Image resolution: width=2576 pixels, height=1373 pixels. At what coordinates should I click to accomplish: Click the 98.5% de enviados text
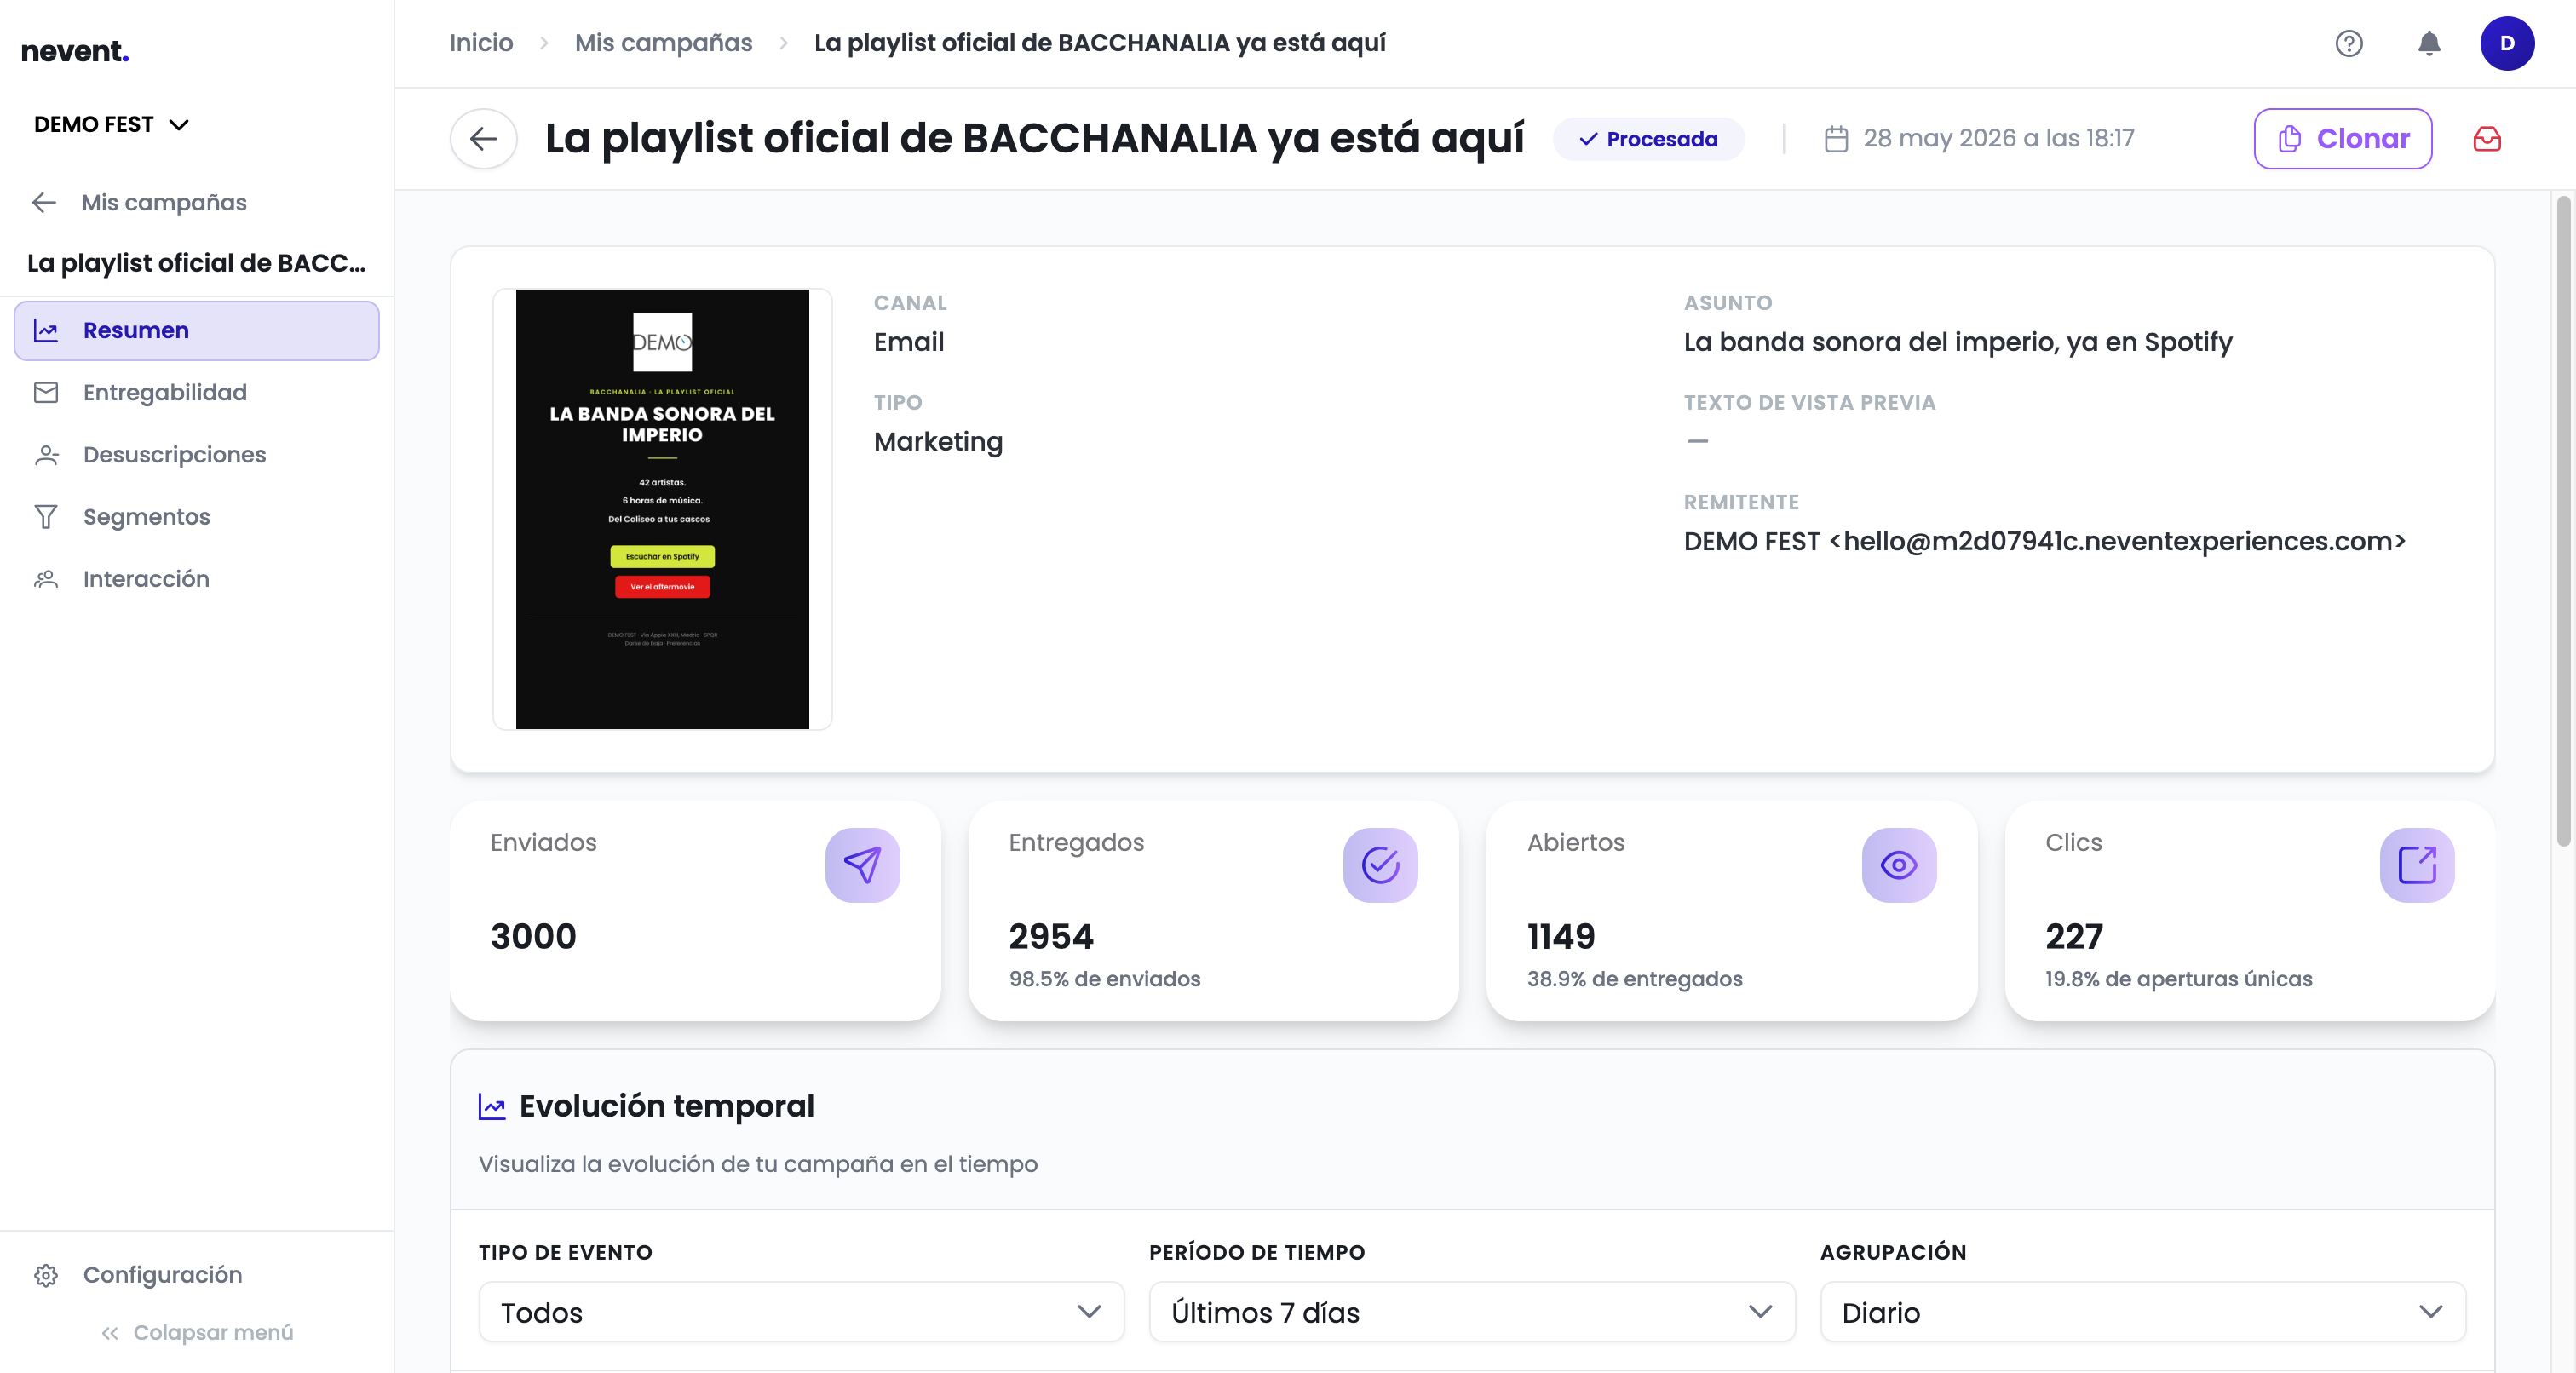tap(1104, 979)
